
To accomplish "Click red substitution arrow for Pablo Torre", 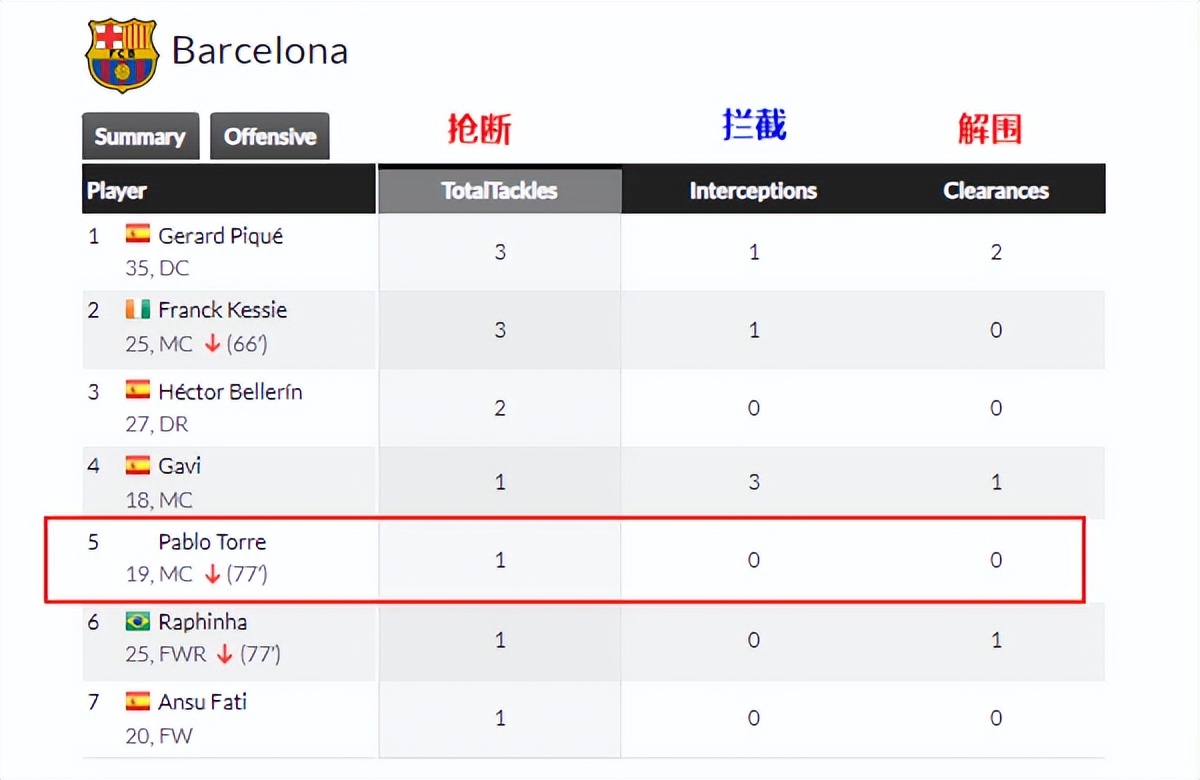I will (211, 574).
